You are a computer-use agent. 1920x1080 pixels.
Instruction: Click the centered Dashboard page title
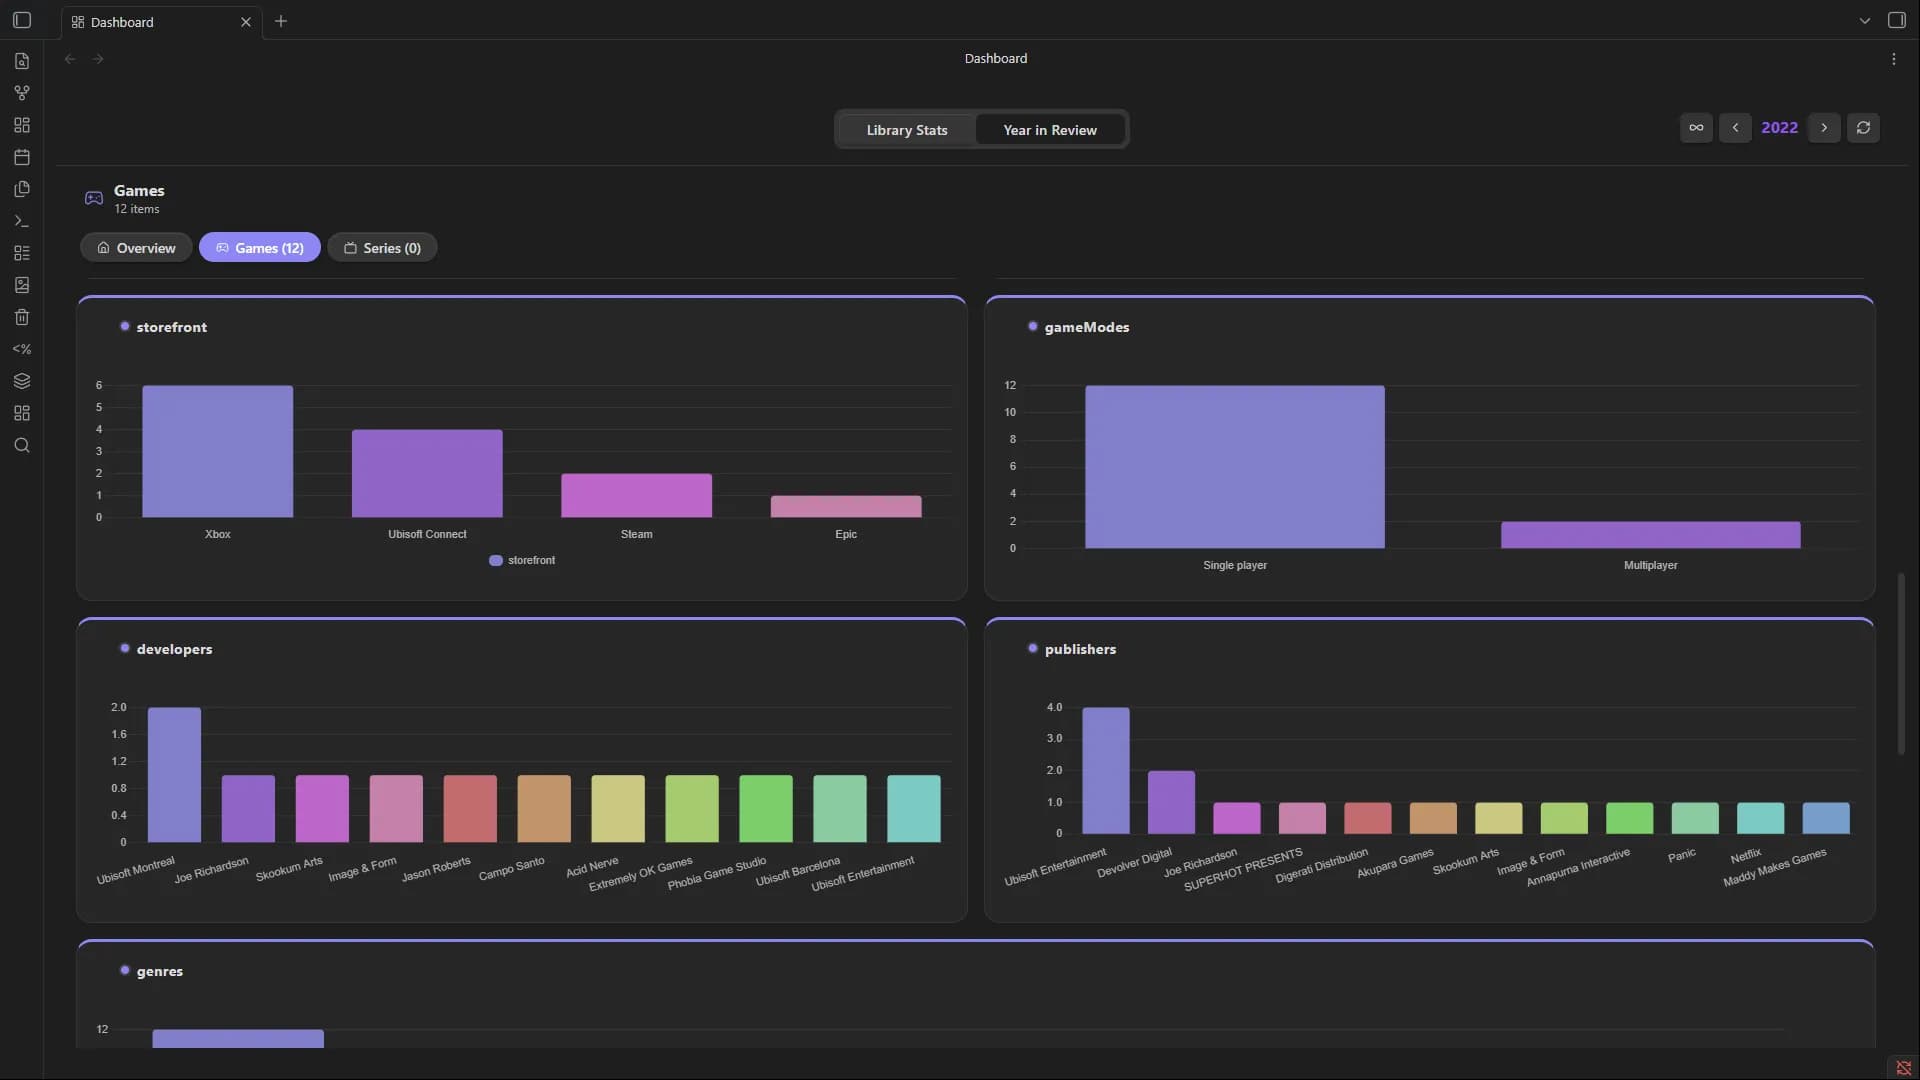pyautogui.click(x=996, y=59)
